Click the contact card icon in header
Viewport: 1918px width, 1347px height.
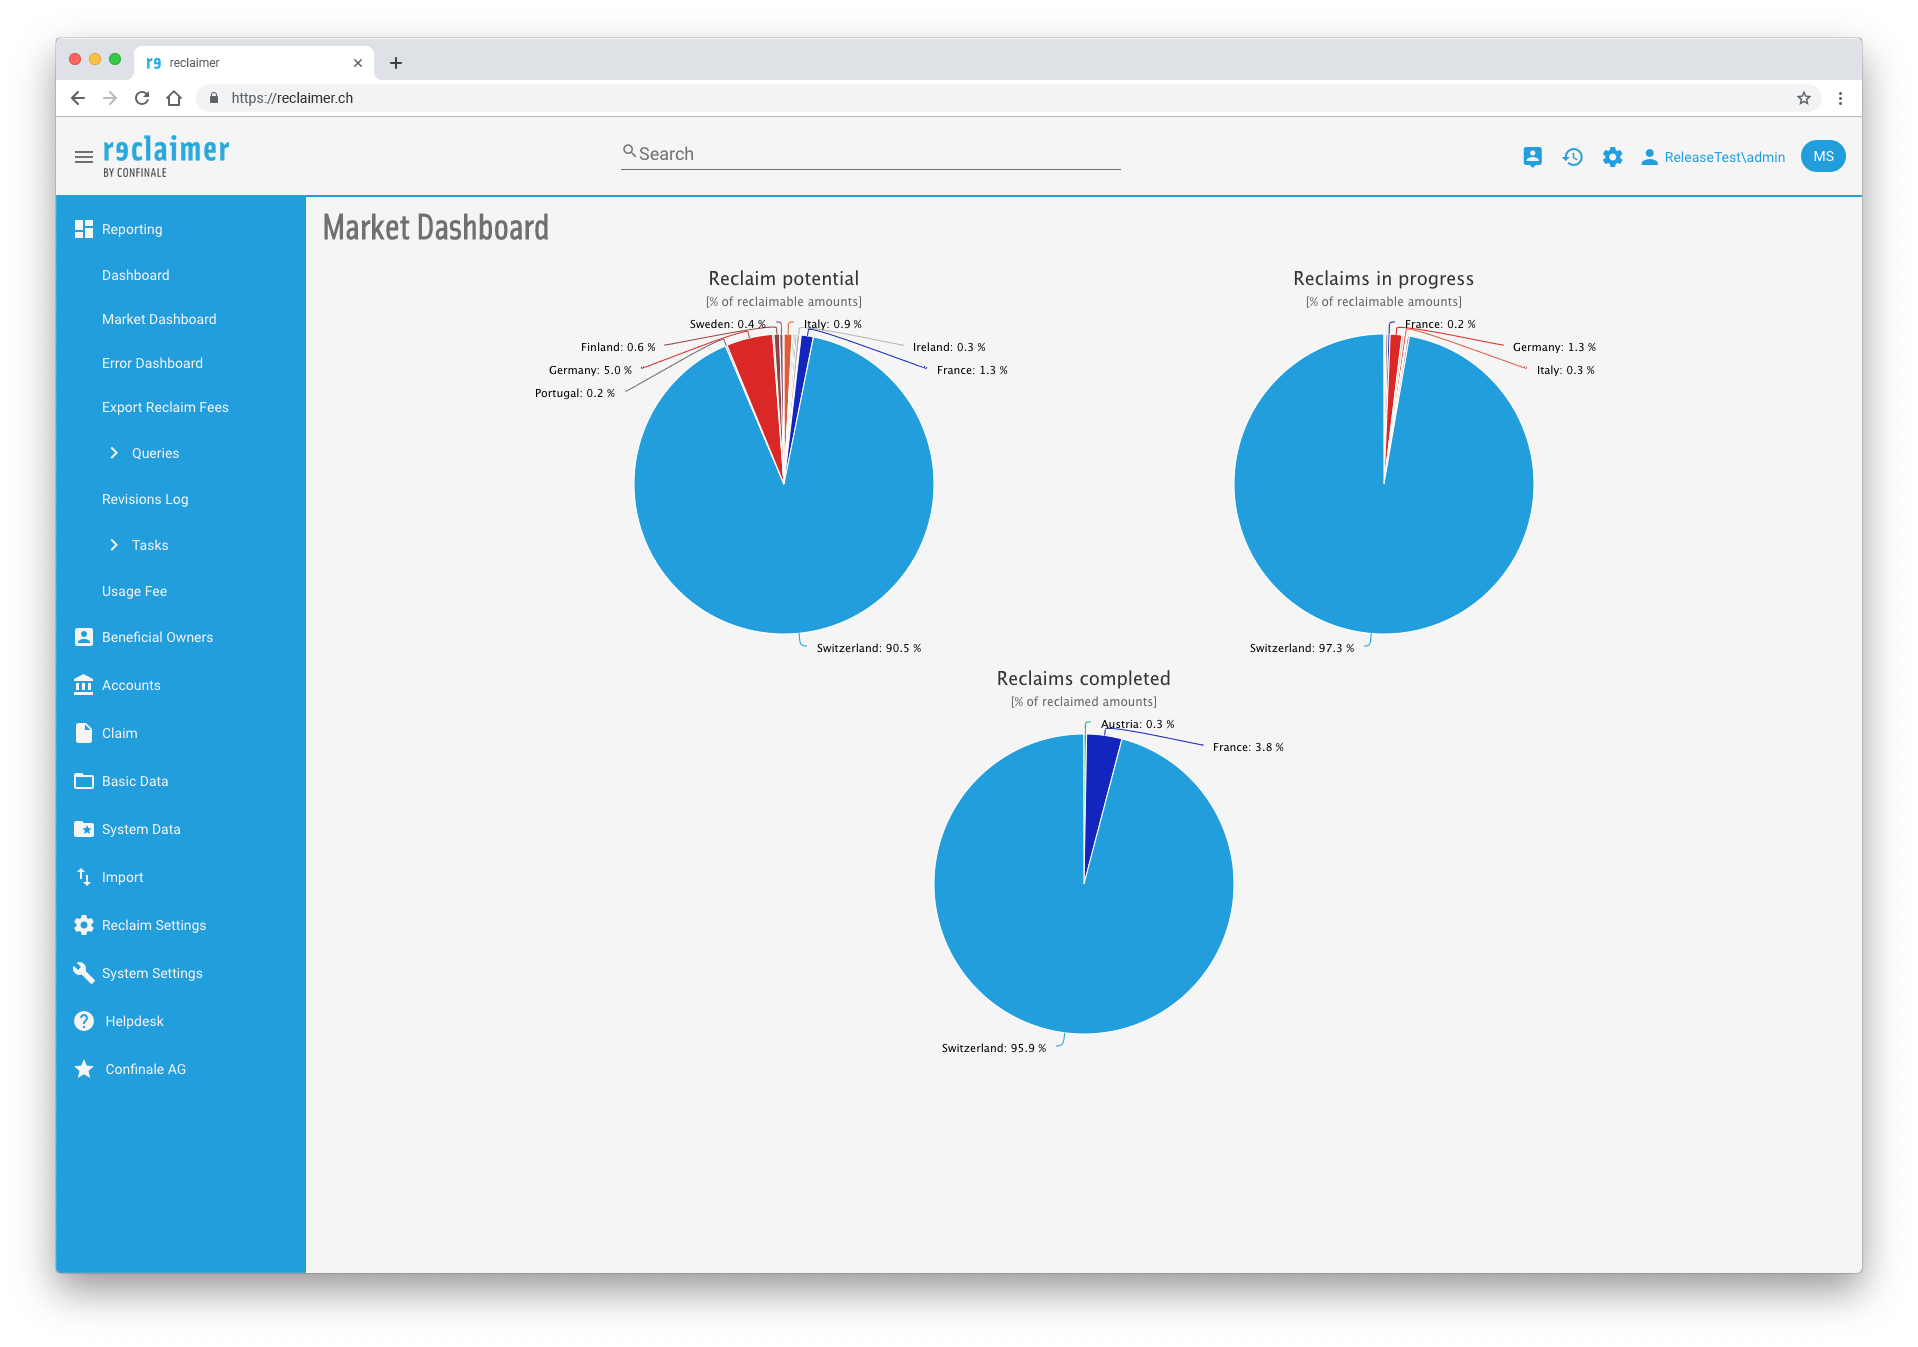1532,157
